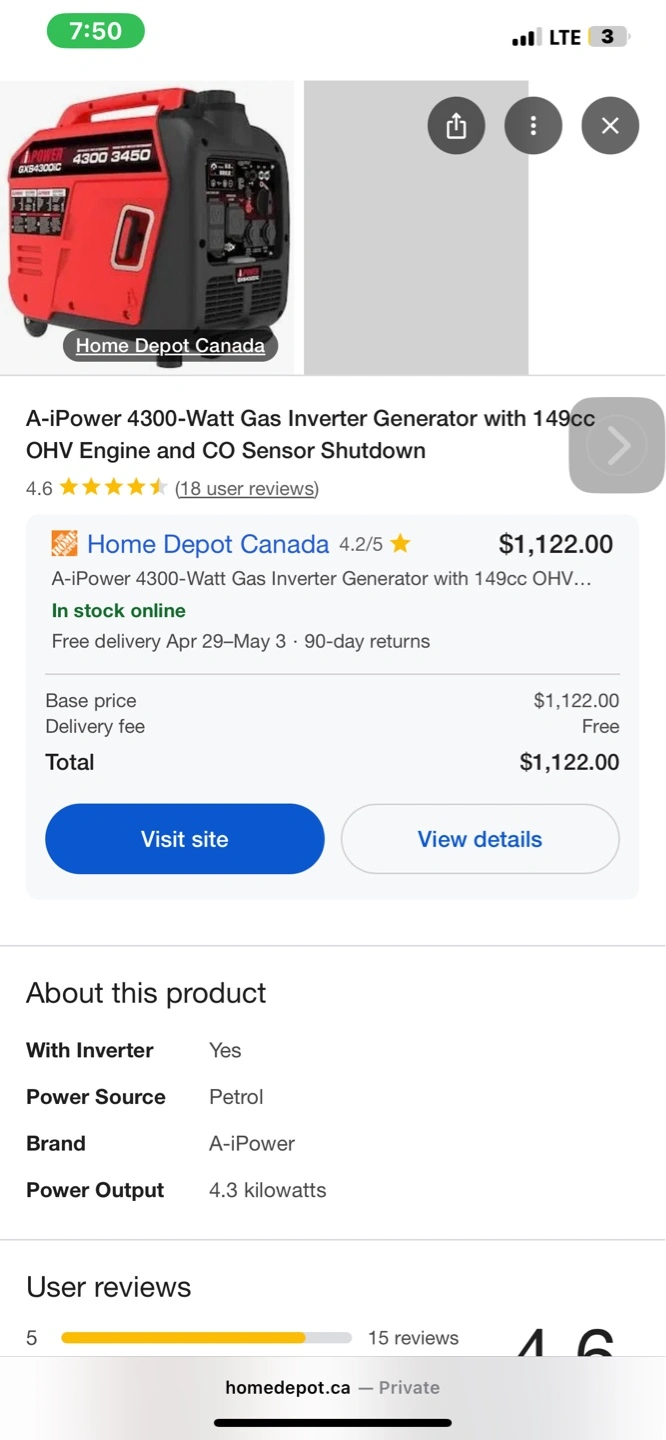Tap the 4.6 star rating stars
Viewport: 666px width, 1440px height.
click(x=113, y=488)
